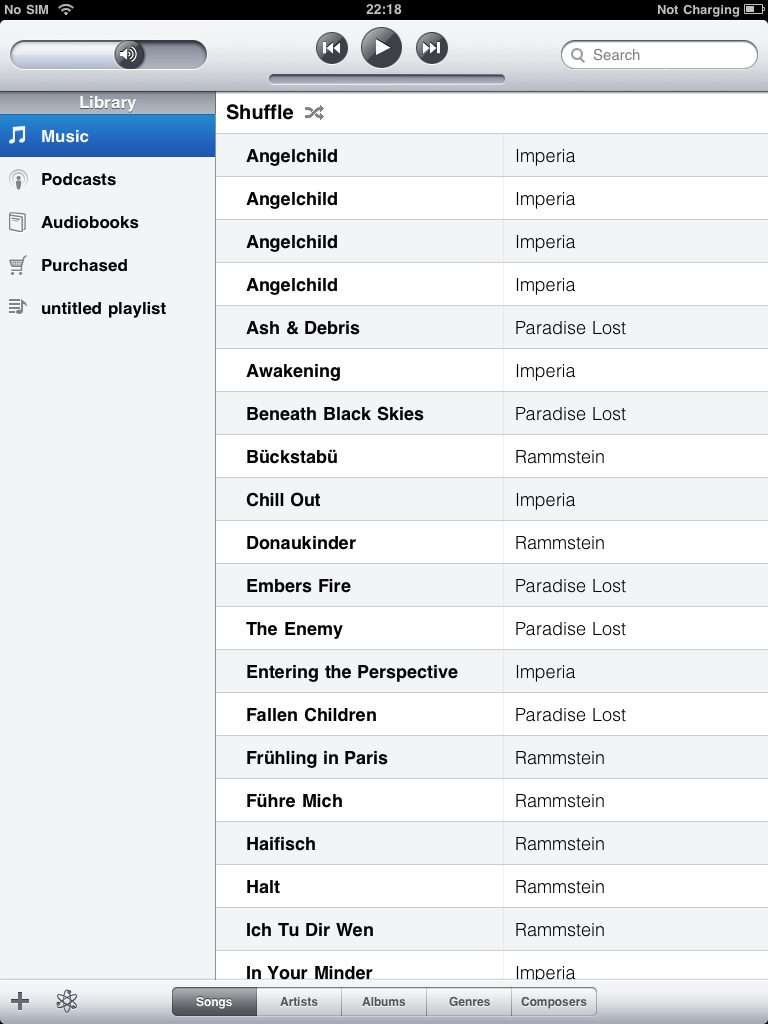Click the Play button
Viewport: 768px width, 1024px height.
click(x=381, y=48)
